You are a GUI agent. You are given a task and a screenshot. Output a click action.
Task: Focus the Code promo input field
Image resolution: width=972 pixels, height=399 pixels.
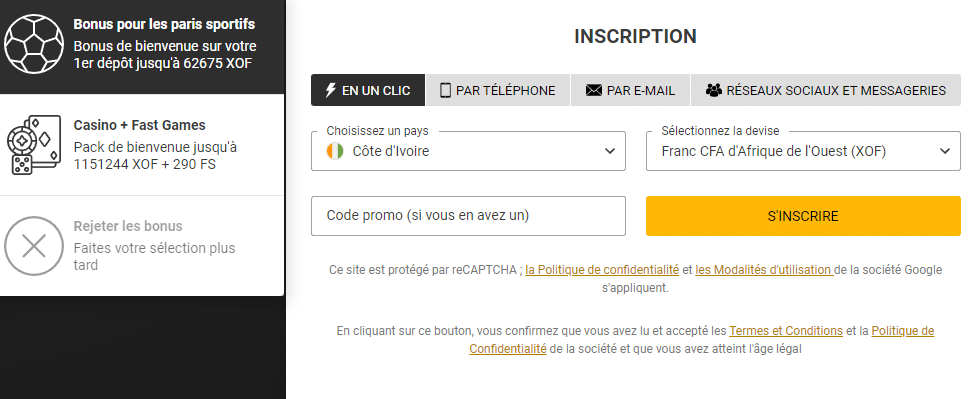click(x=468, y=216)
